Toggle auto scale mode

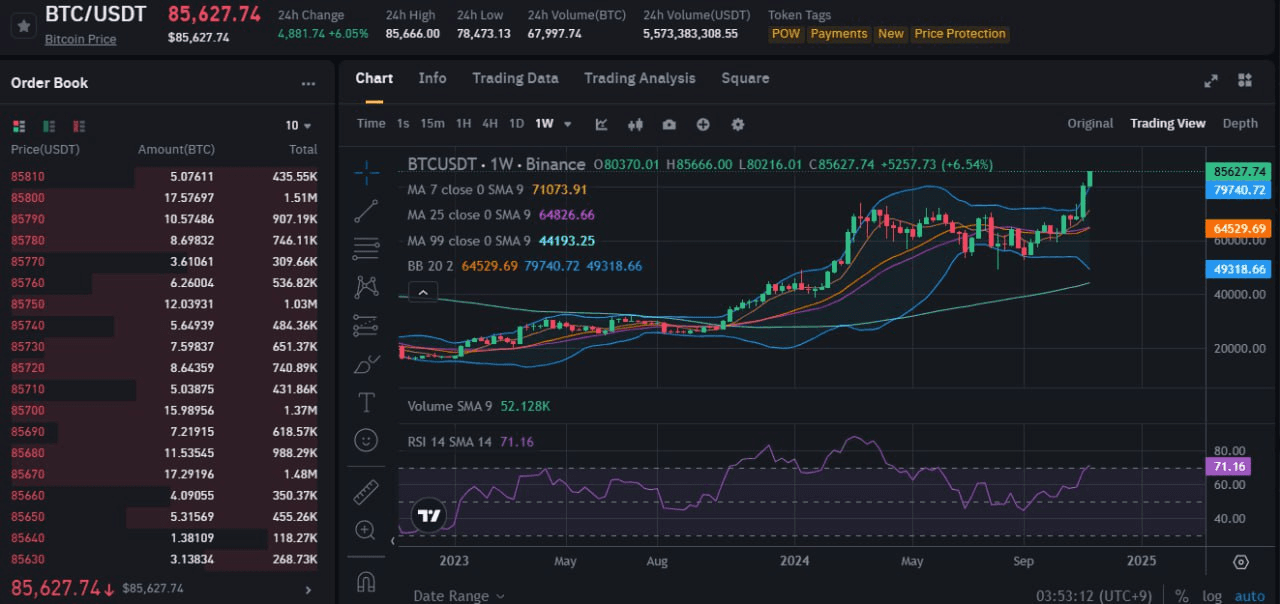1250,596
